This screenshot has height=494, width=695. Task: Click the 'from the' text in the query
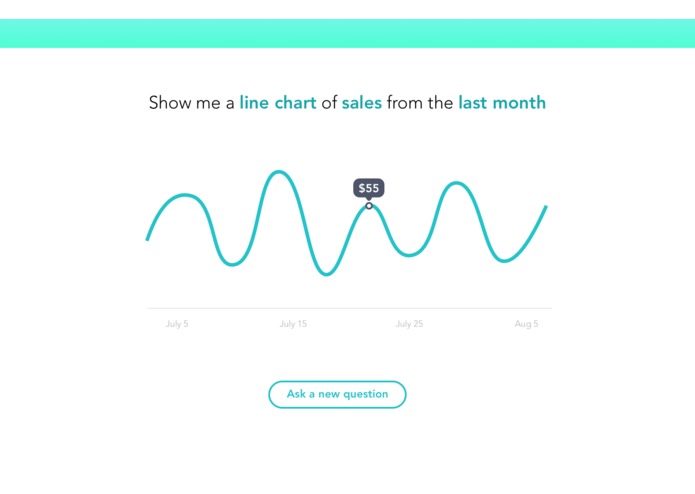(420, 103)
